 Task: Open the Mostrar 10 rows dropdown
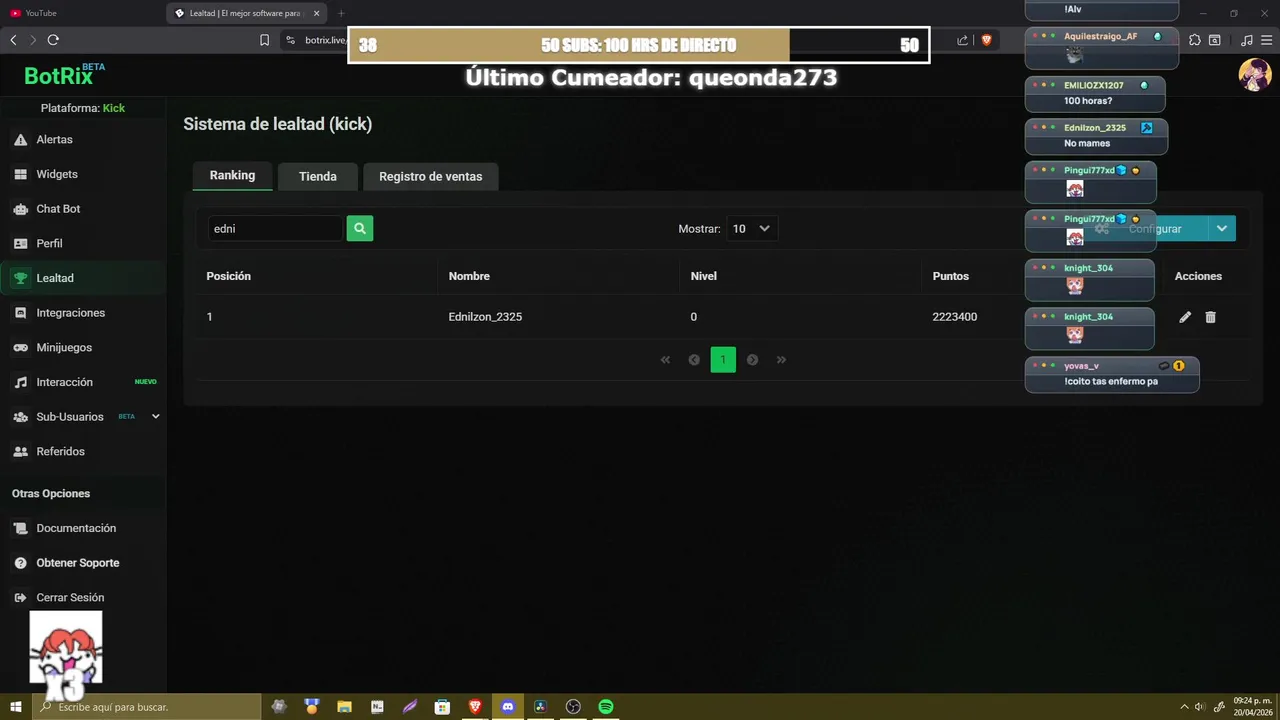751,228
